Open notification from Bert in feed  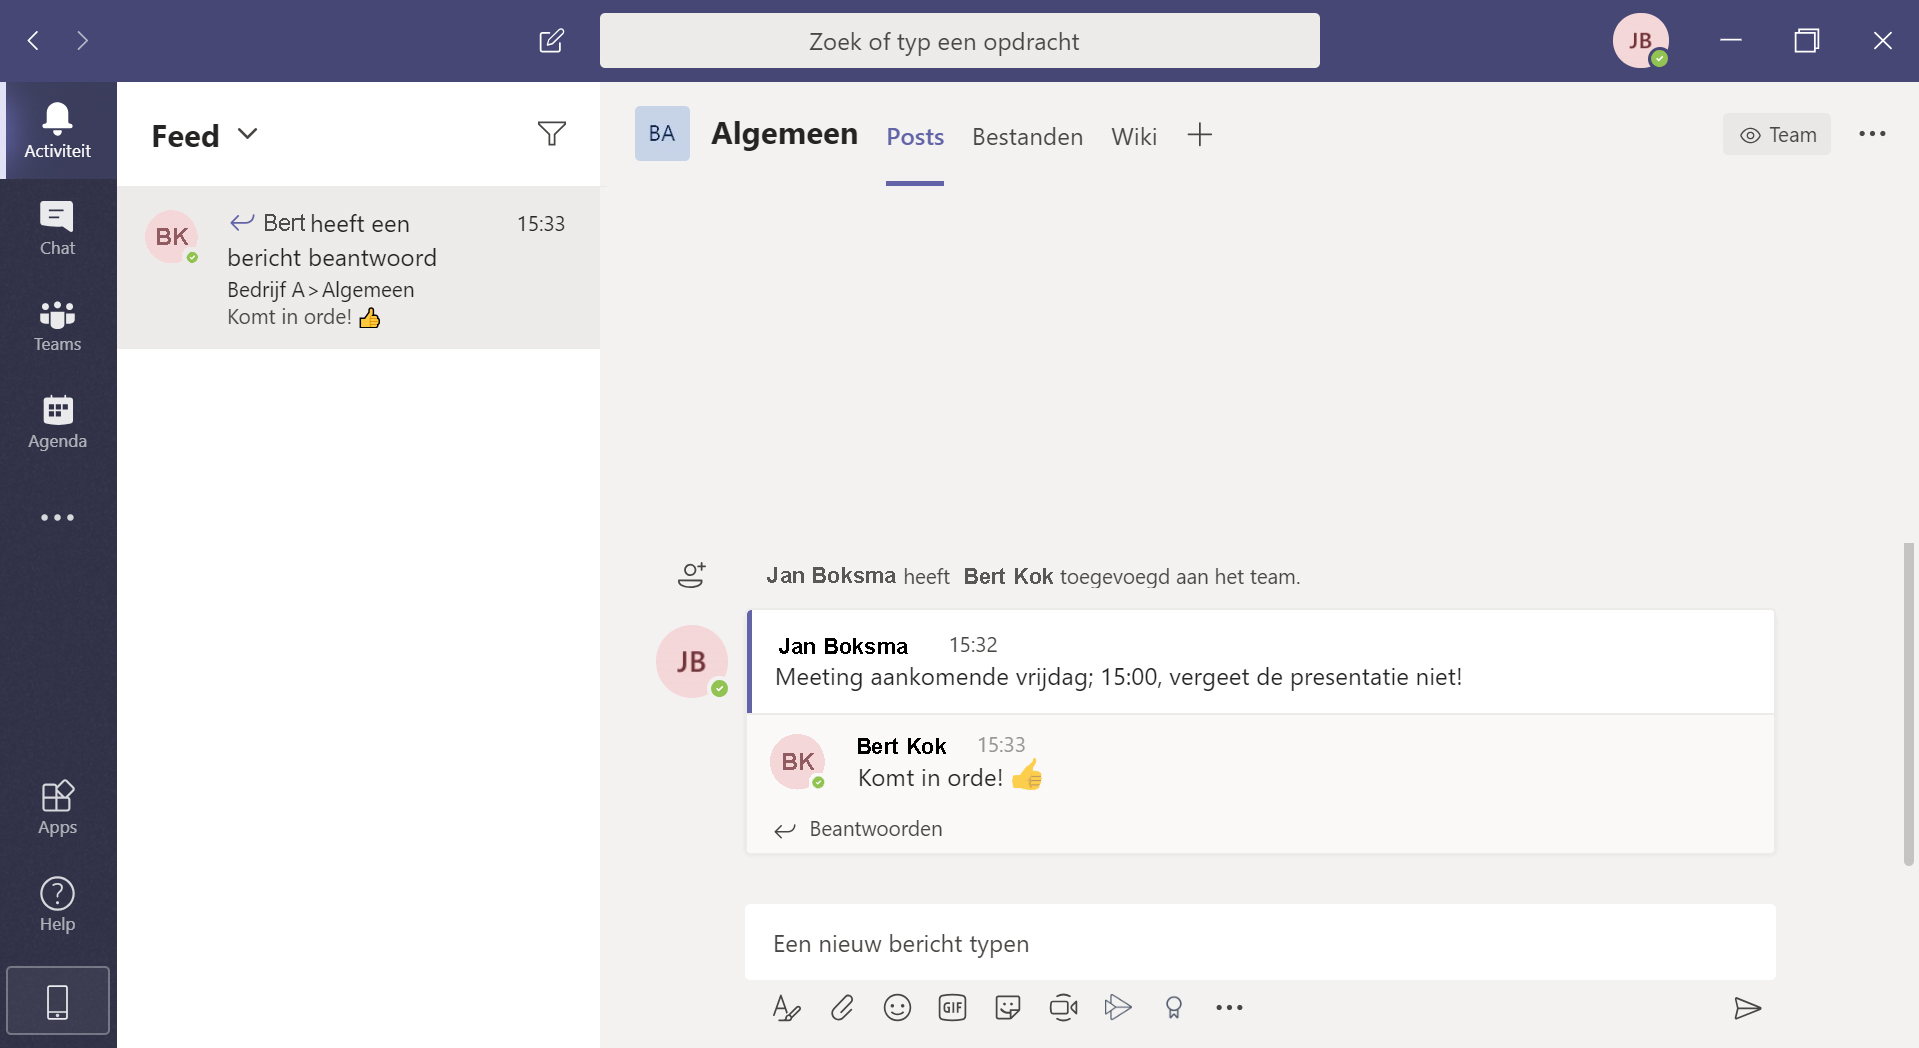(359, 268)
